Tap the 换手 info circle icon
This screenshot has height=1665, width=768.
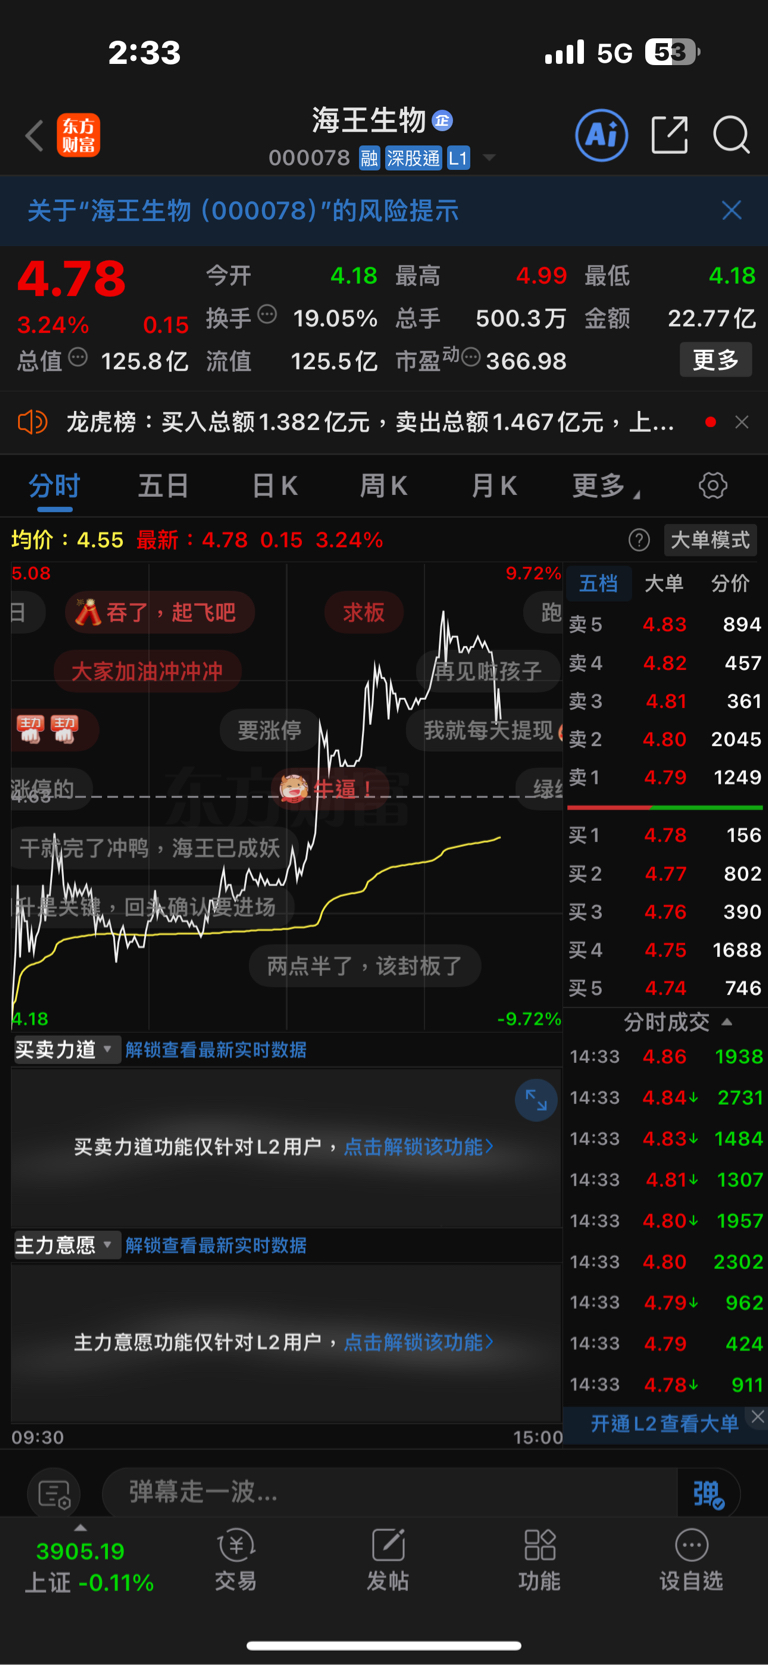click(x=267, y=314)
